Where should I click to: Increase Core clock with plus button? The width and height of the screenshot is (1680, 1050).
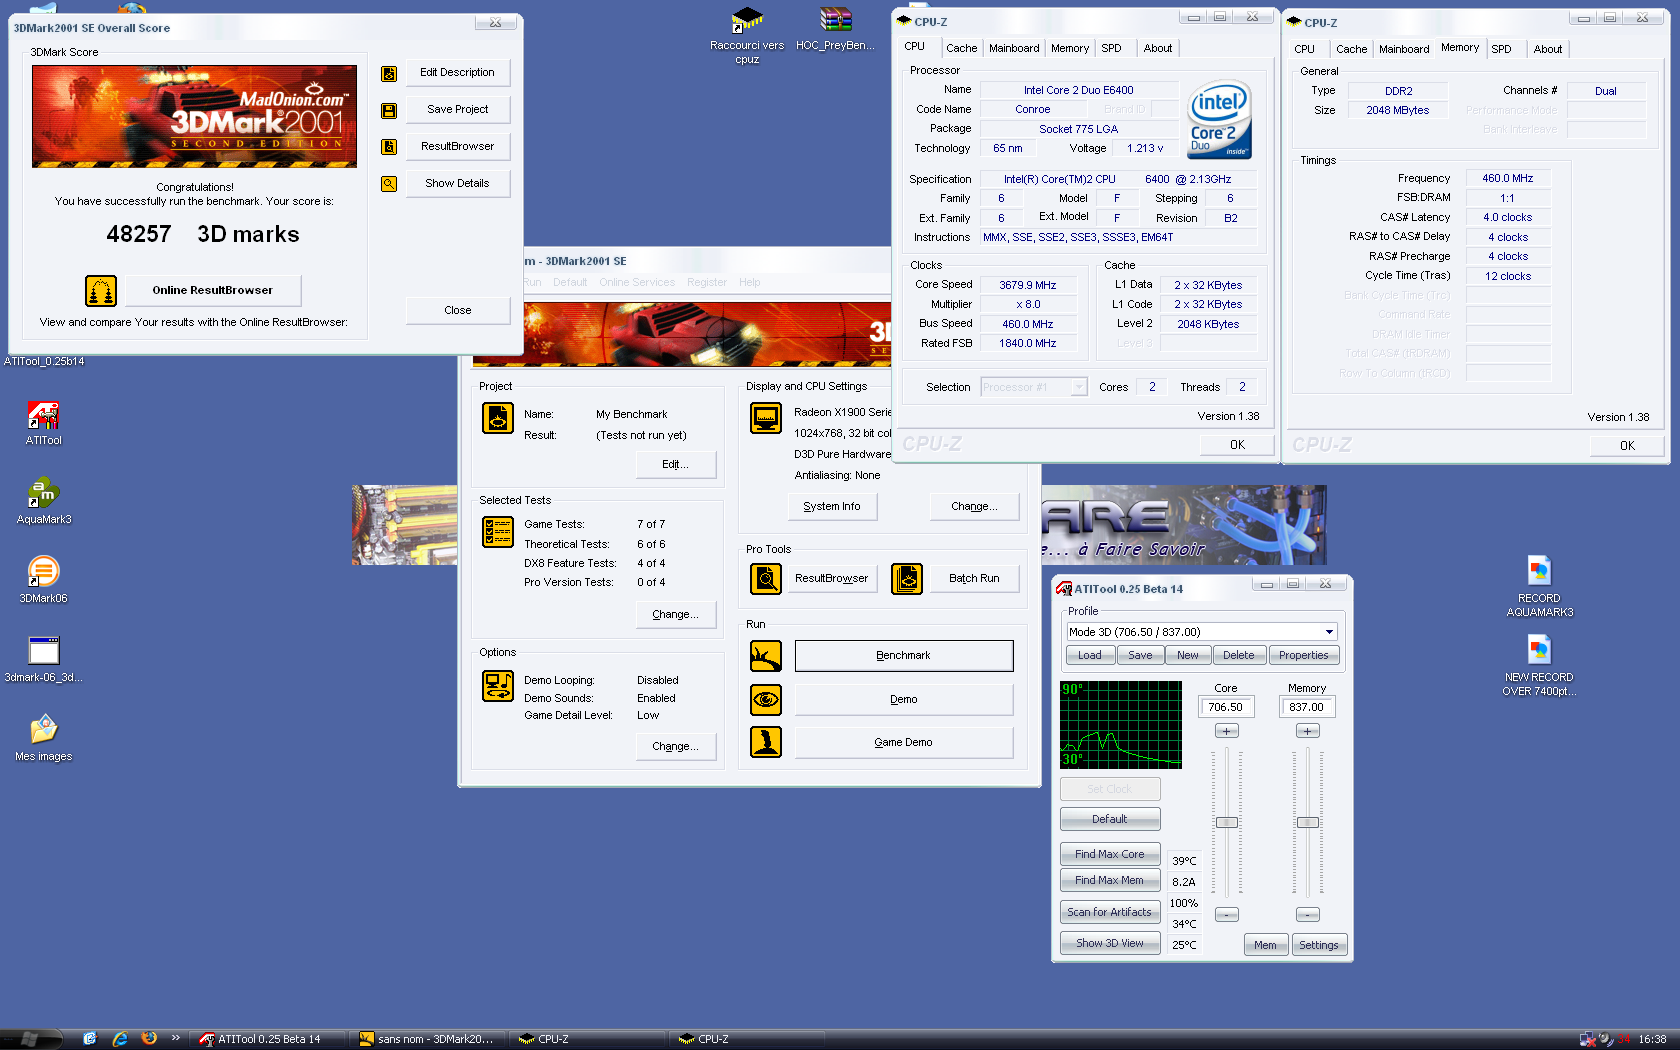click(x=1227, y=731)
